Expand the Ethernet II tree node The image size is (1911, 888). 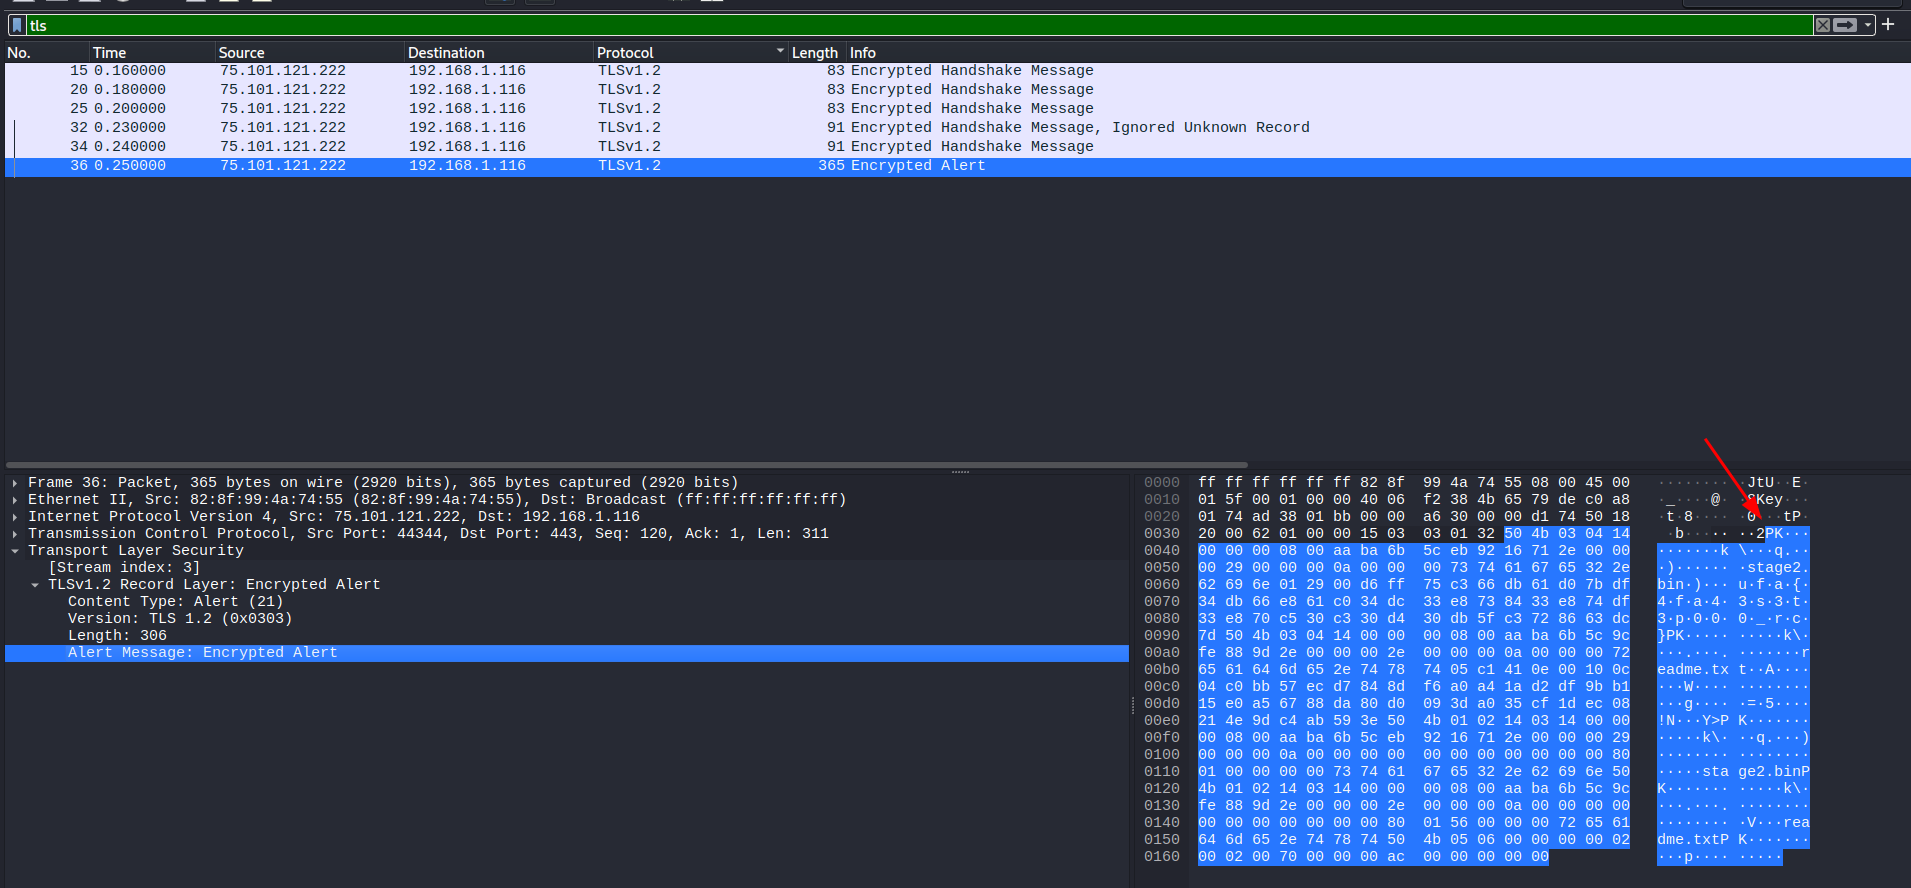(15, 500)
